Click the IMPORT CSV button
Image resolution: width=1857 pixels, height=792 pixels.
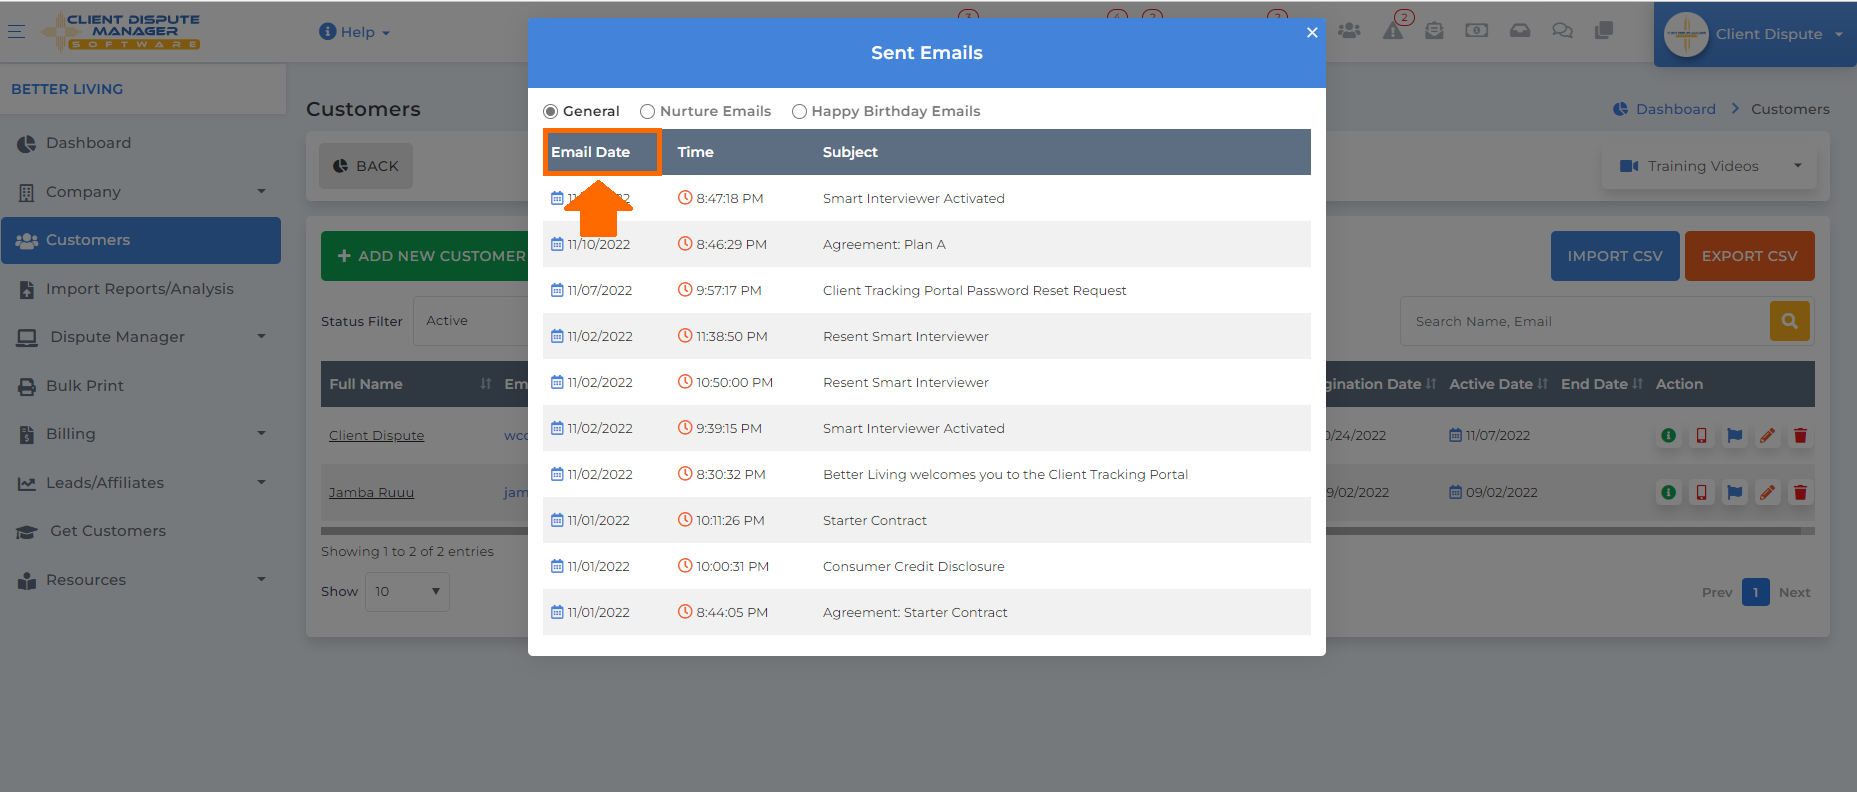pos(1615,256)
